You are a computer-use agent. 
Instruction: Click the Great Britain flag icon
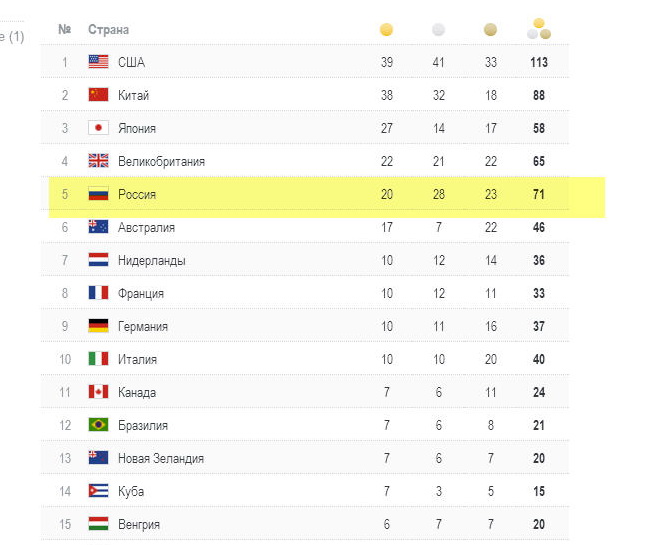click(x=98, y=161)
